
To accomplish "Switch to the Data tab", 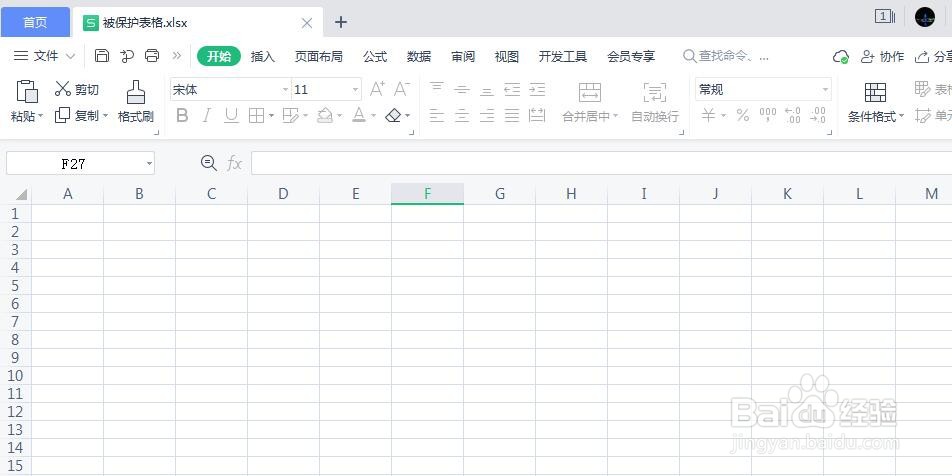I will 419,56.
